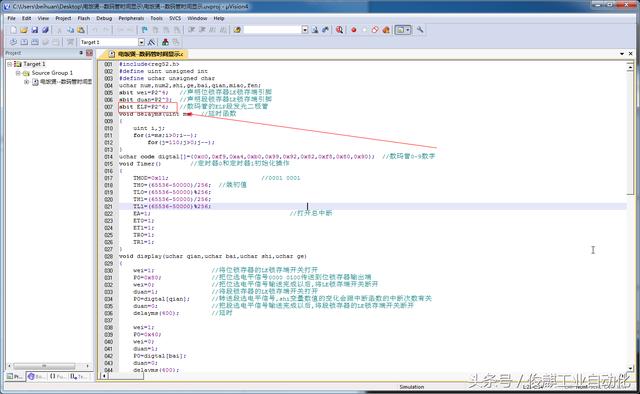Click the Find in Files icon beside the search box
The width and height of the screenshot is (640, 394).
(315, 30)
